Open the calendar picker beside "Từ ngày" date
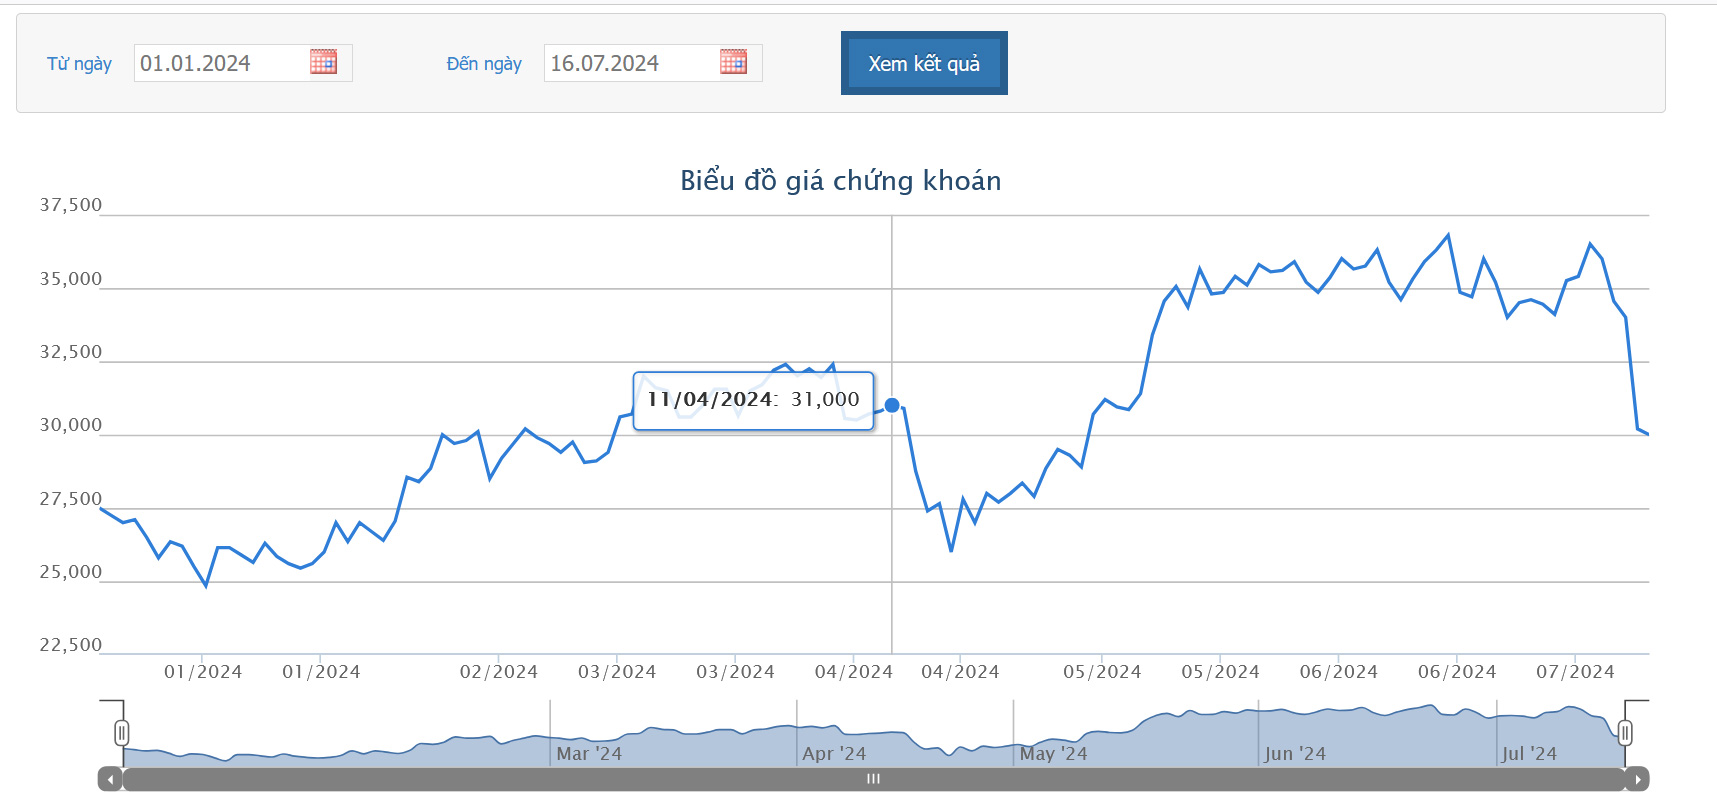The width and height of the screenshot is (1717, 809). pyautogui.click(x=323, y=62)
